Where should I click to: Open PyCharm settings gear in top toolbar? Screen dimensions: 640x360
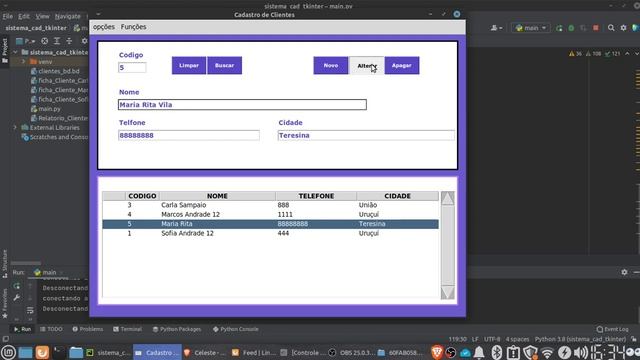[x=623, y=28]
